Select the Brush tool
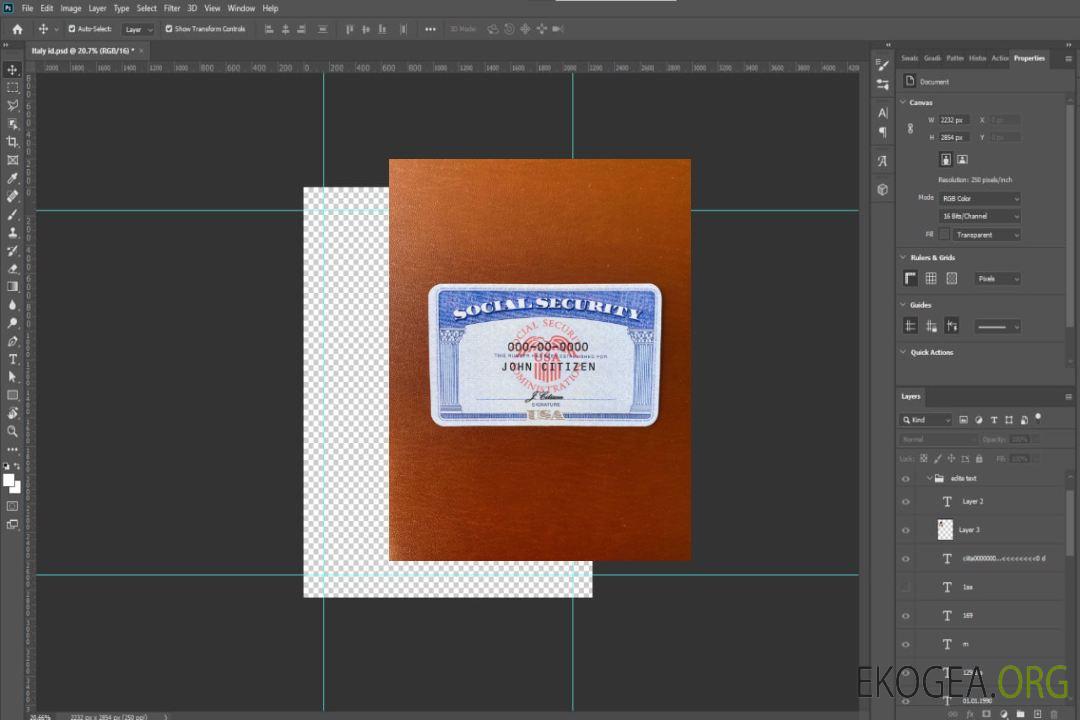Screen dimensions: 1080x720 pyautogui.click(x=12, y=214)
